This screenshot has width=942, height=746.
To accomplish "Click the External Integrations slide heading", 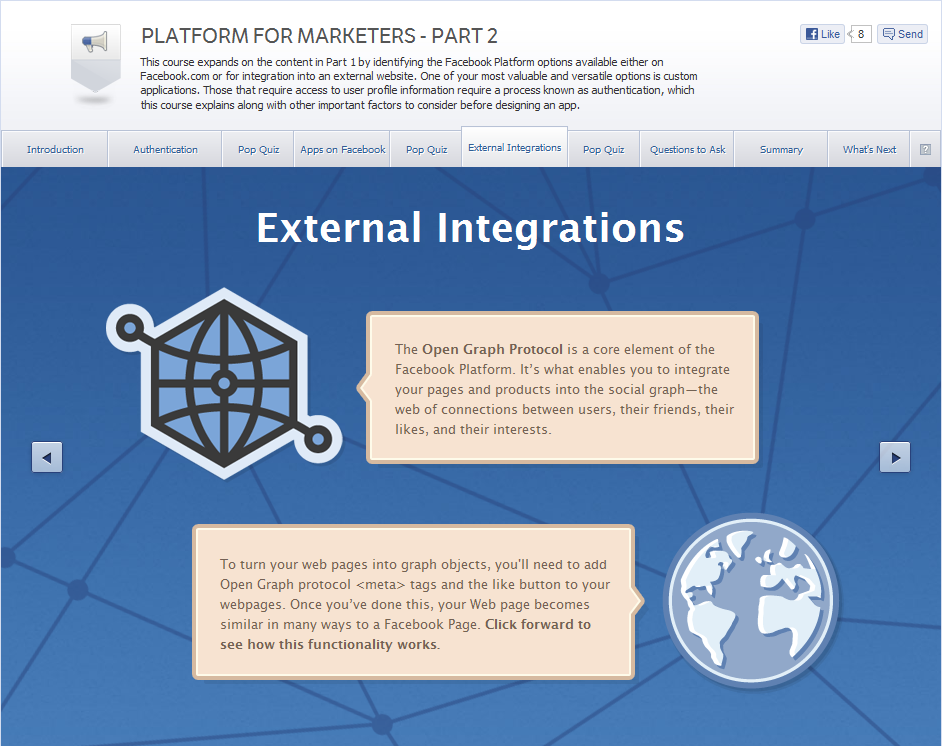I will (470, 228).
